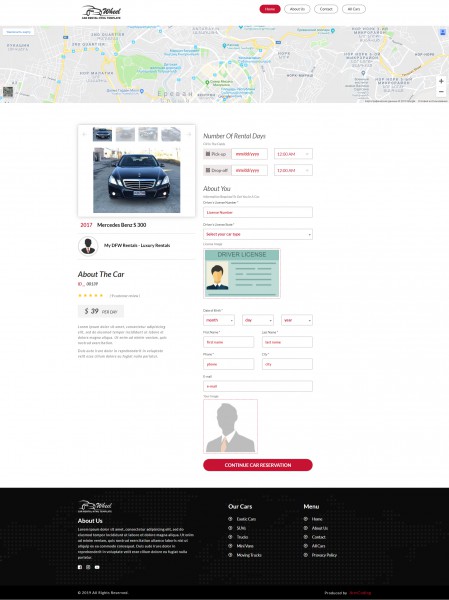Screen dimensions: 449x600
Task: Click the star rating
Action: click(90, 295)
